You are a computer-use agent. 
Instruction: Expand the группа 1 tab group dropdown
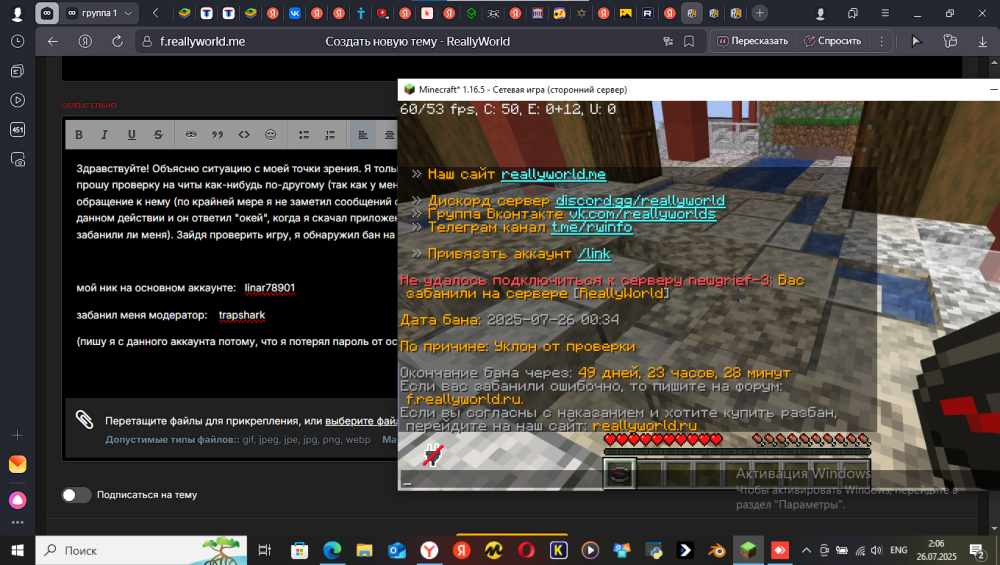click(128, 13)
